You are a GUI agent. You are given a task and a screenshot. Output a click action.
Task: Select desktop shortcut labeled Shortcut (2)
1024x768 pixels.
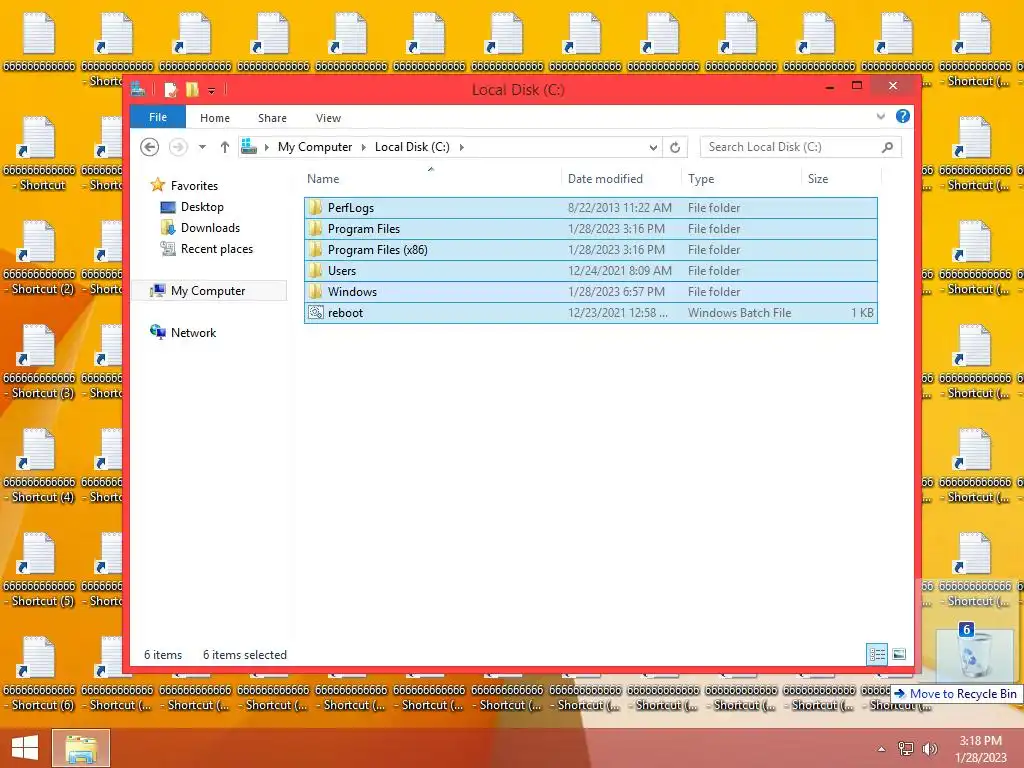39,259
